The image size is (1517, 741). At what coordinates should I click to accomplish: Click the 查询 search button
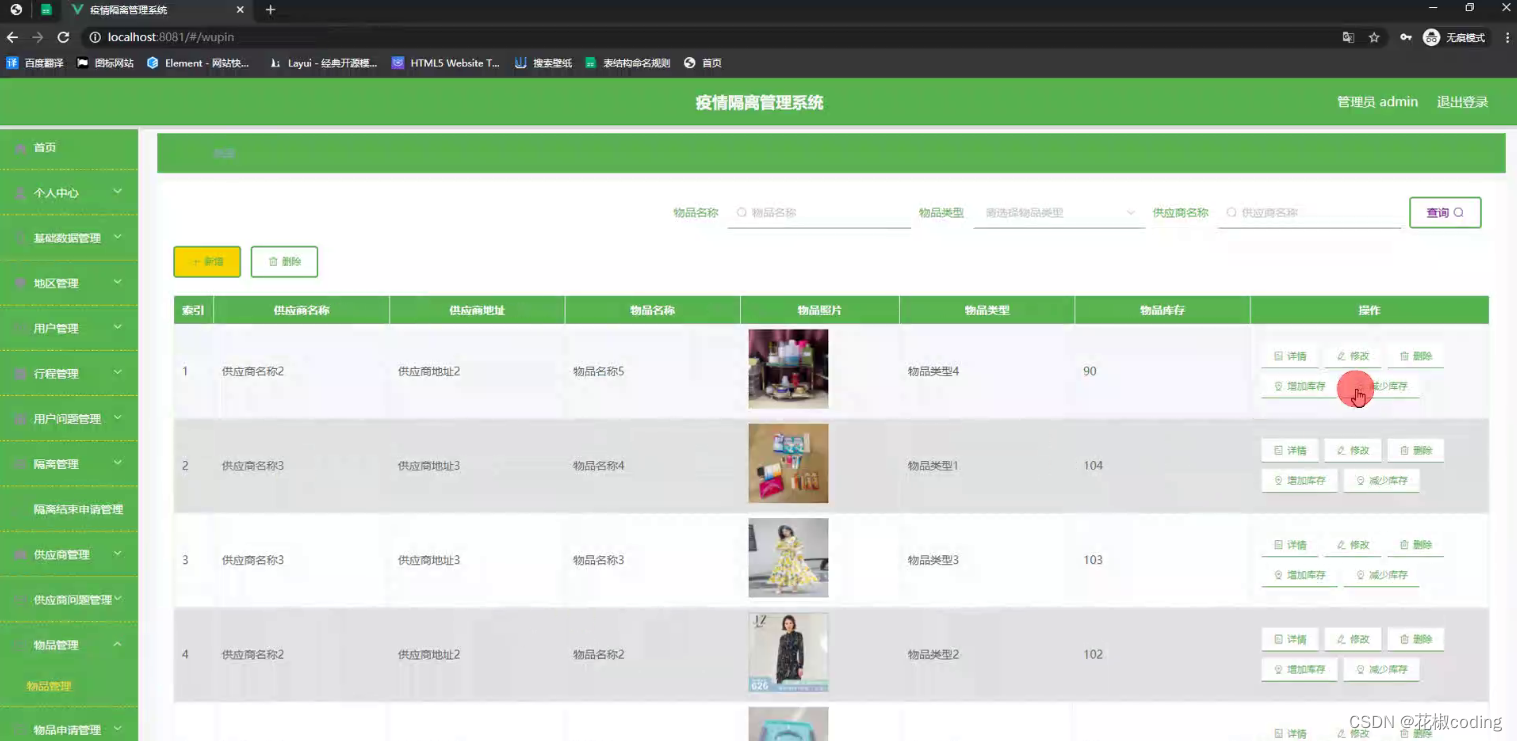point(1445,213)
